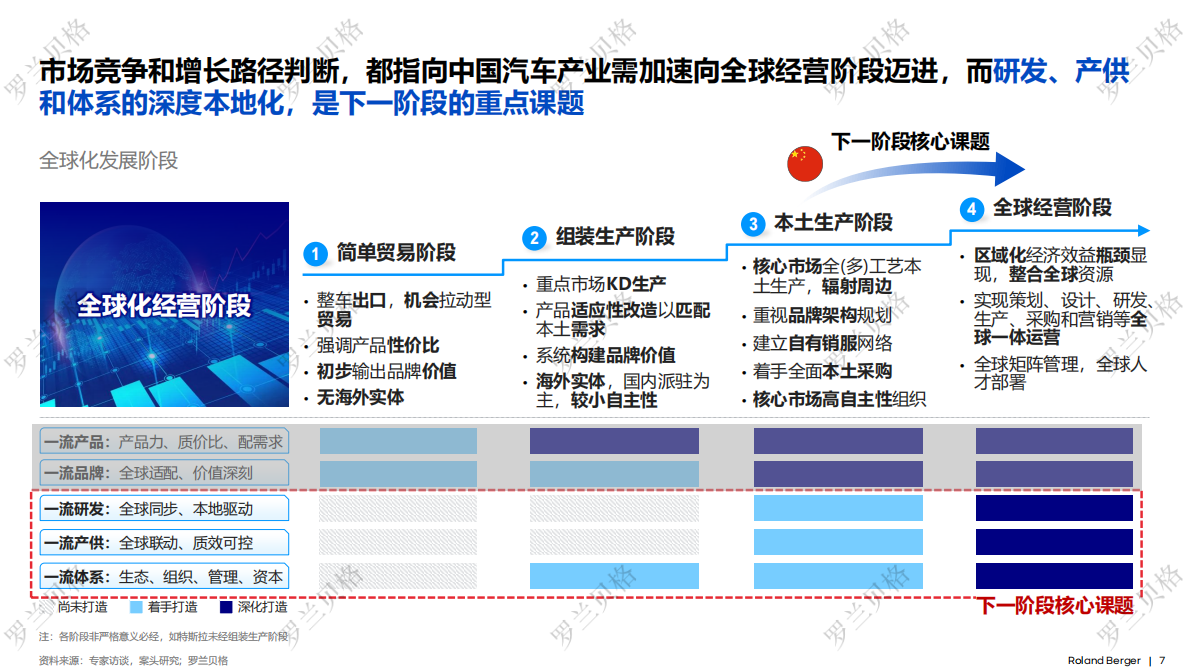
Task: Expand the 一流产品 row header
Action: [x=163, y=440]
